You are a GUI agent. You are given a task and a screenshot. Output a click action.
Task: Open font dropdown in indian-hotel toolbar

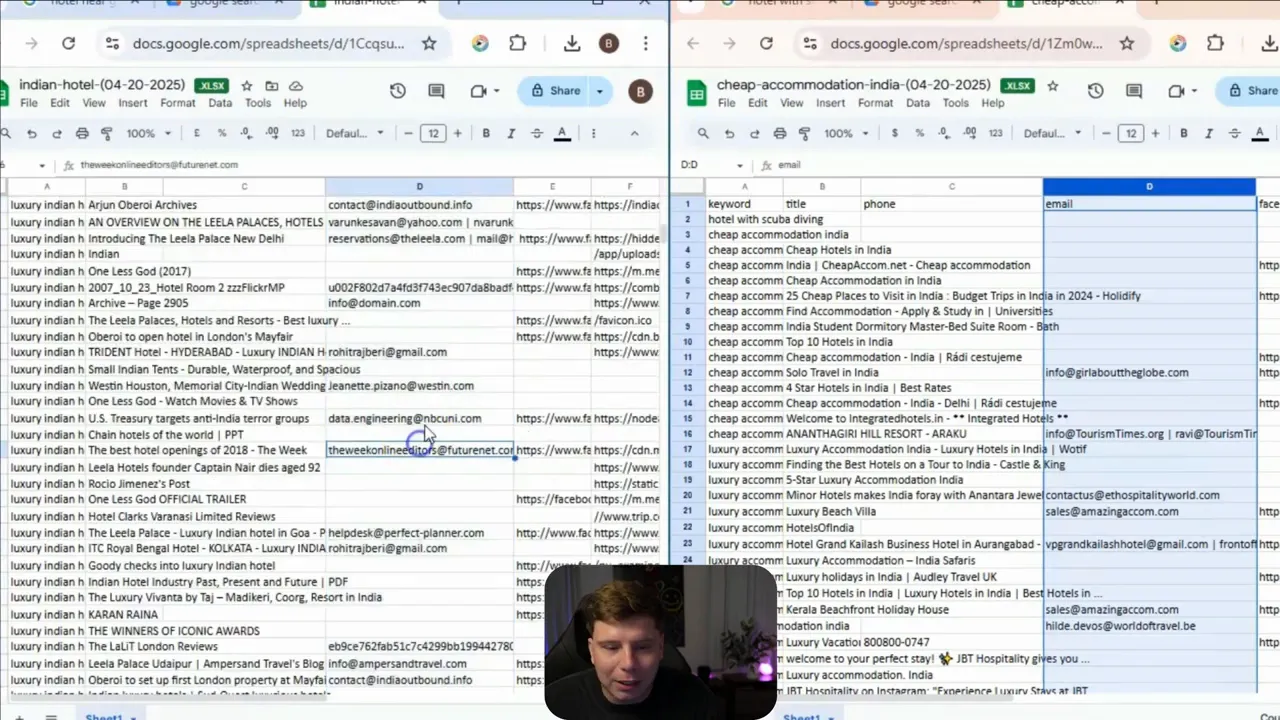[355, 133]
